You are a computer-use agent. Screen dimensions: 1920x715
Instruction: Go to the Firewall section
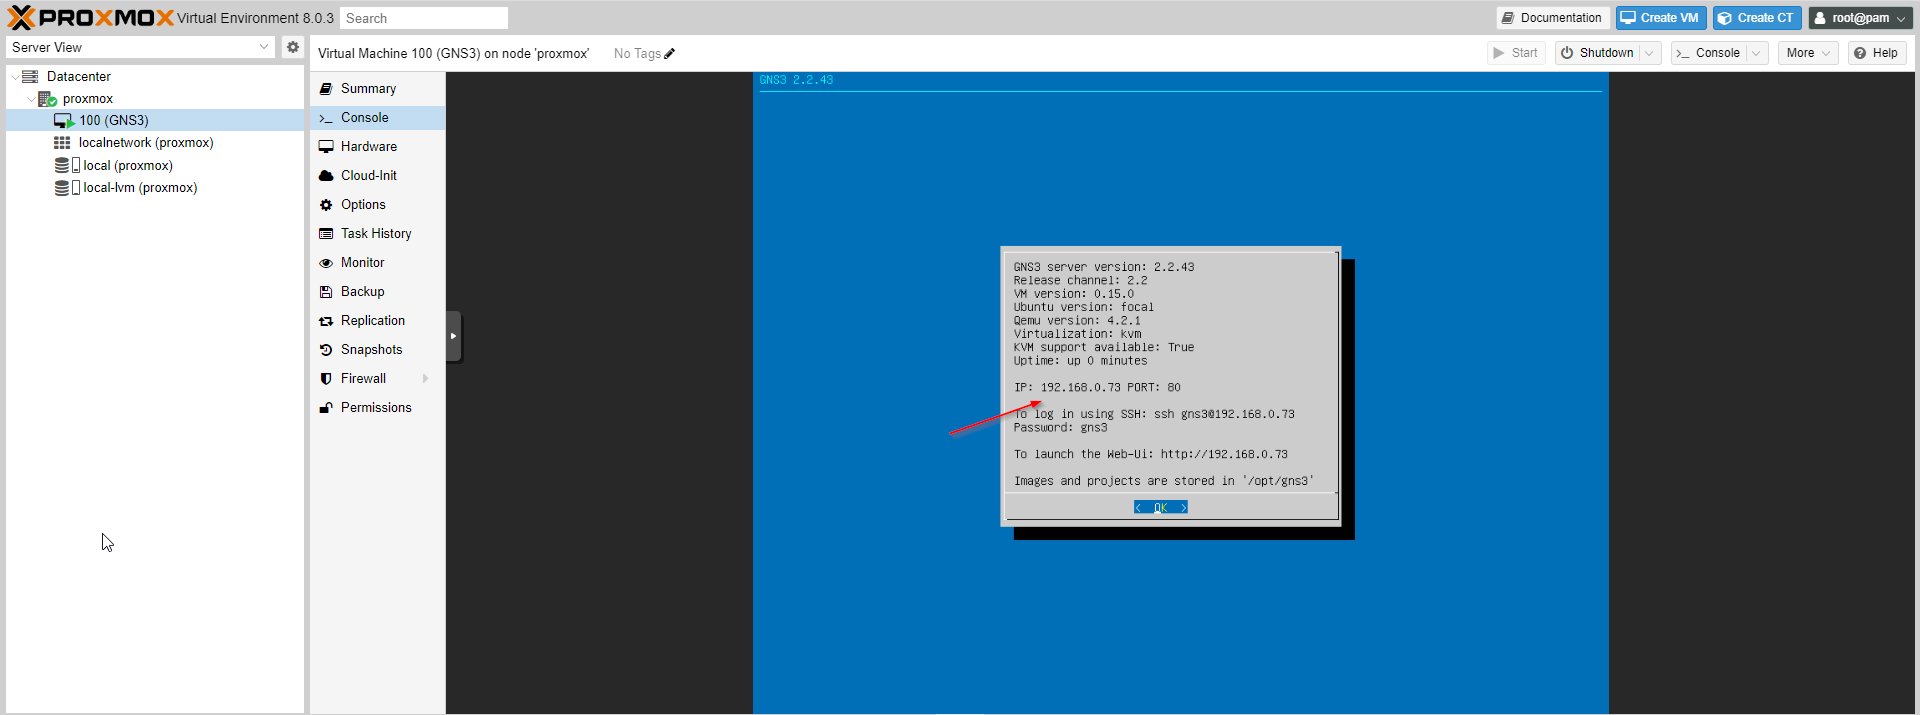point(363,379)
